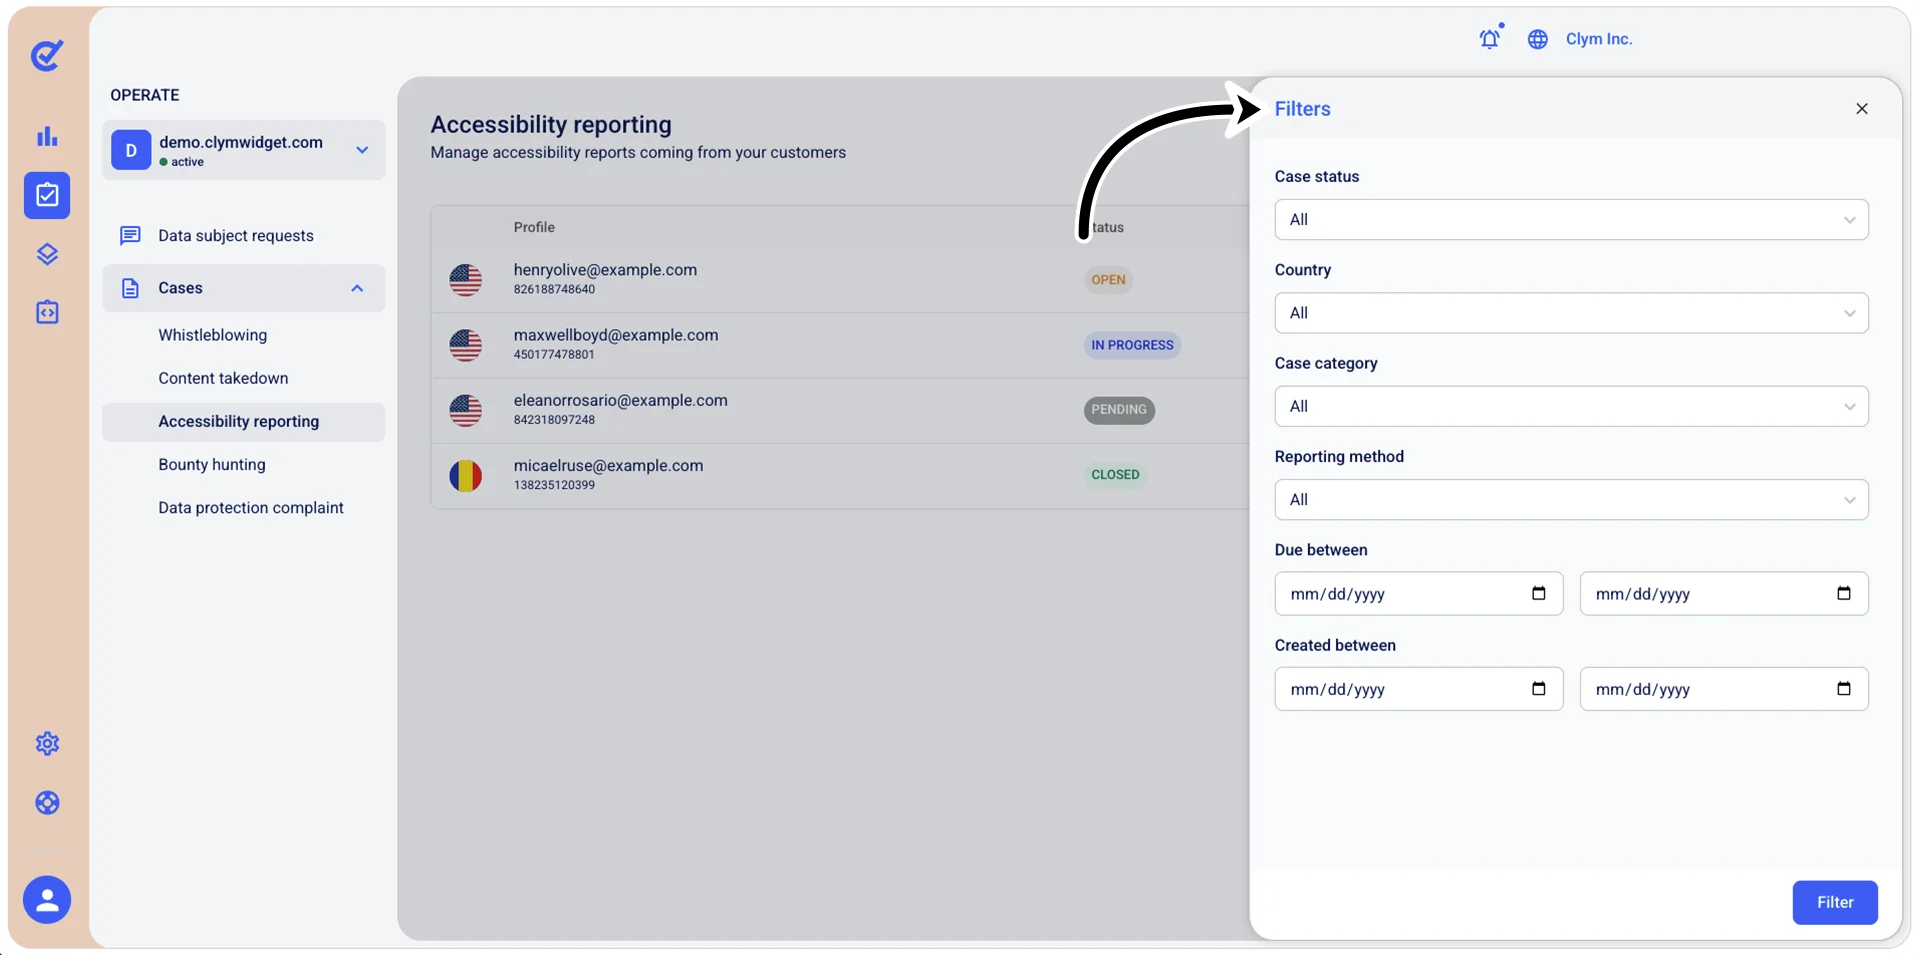1917x955 pixels.
Task: Open settings gear icon in sidebar
Action: (47, 744)
